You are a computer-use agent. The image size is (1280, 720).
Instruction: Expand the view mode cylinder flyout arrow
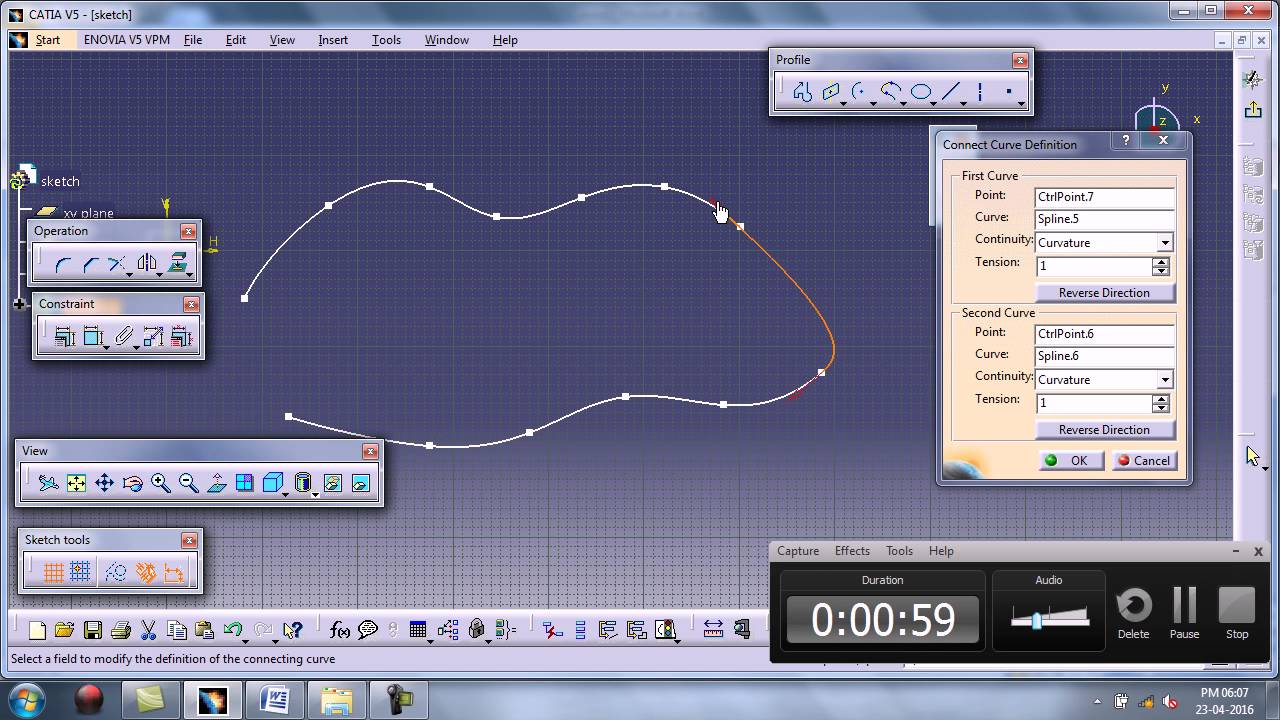(315, 494)
